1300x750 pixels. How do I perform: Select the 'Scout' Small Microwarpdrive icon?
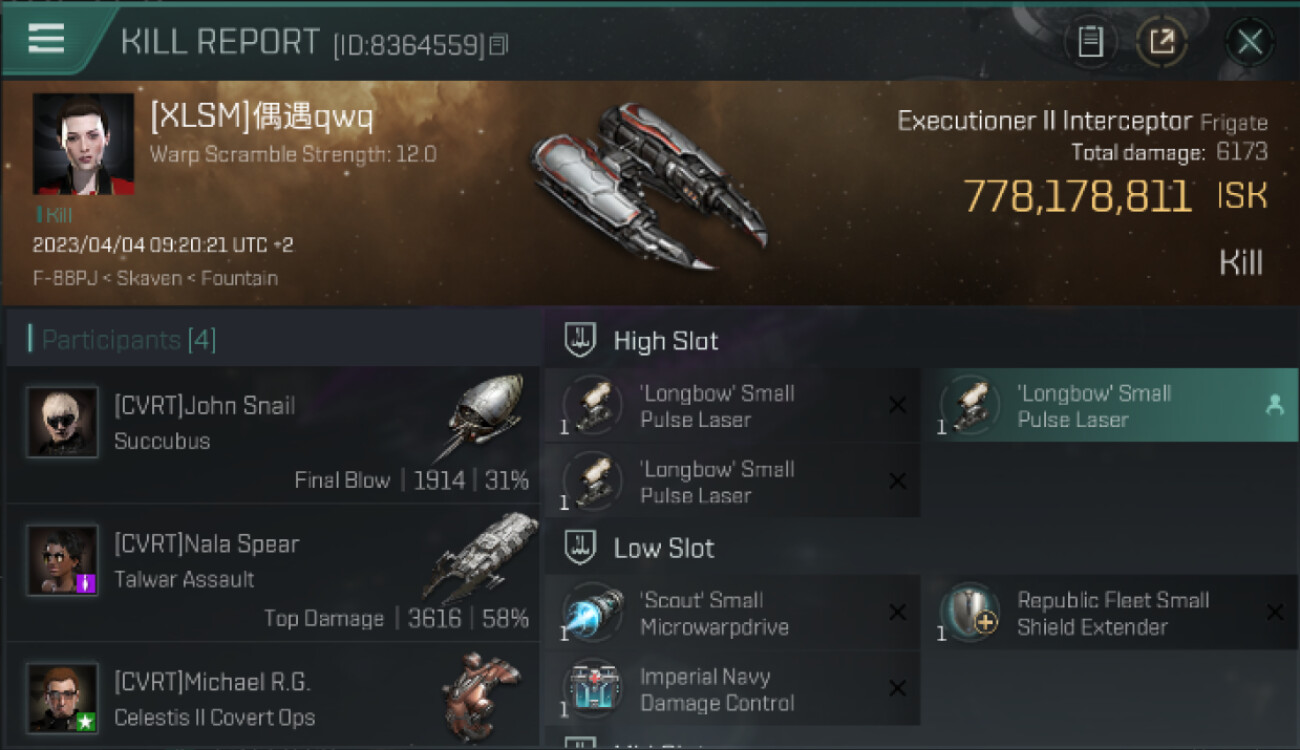pos(592,613)
